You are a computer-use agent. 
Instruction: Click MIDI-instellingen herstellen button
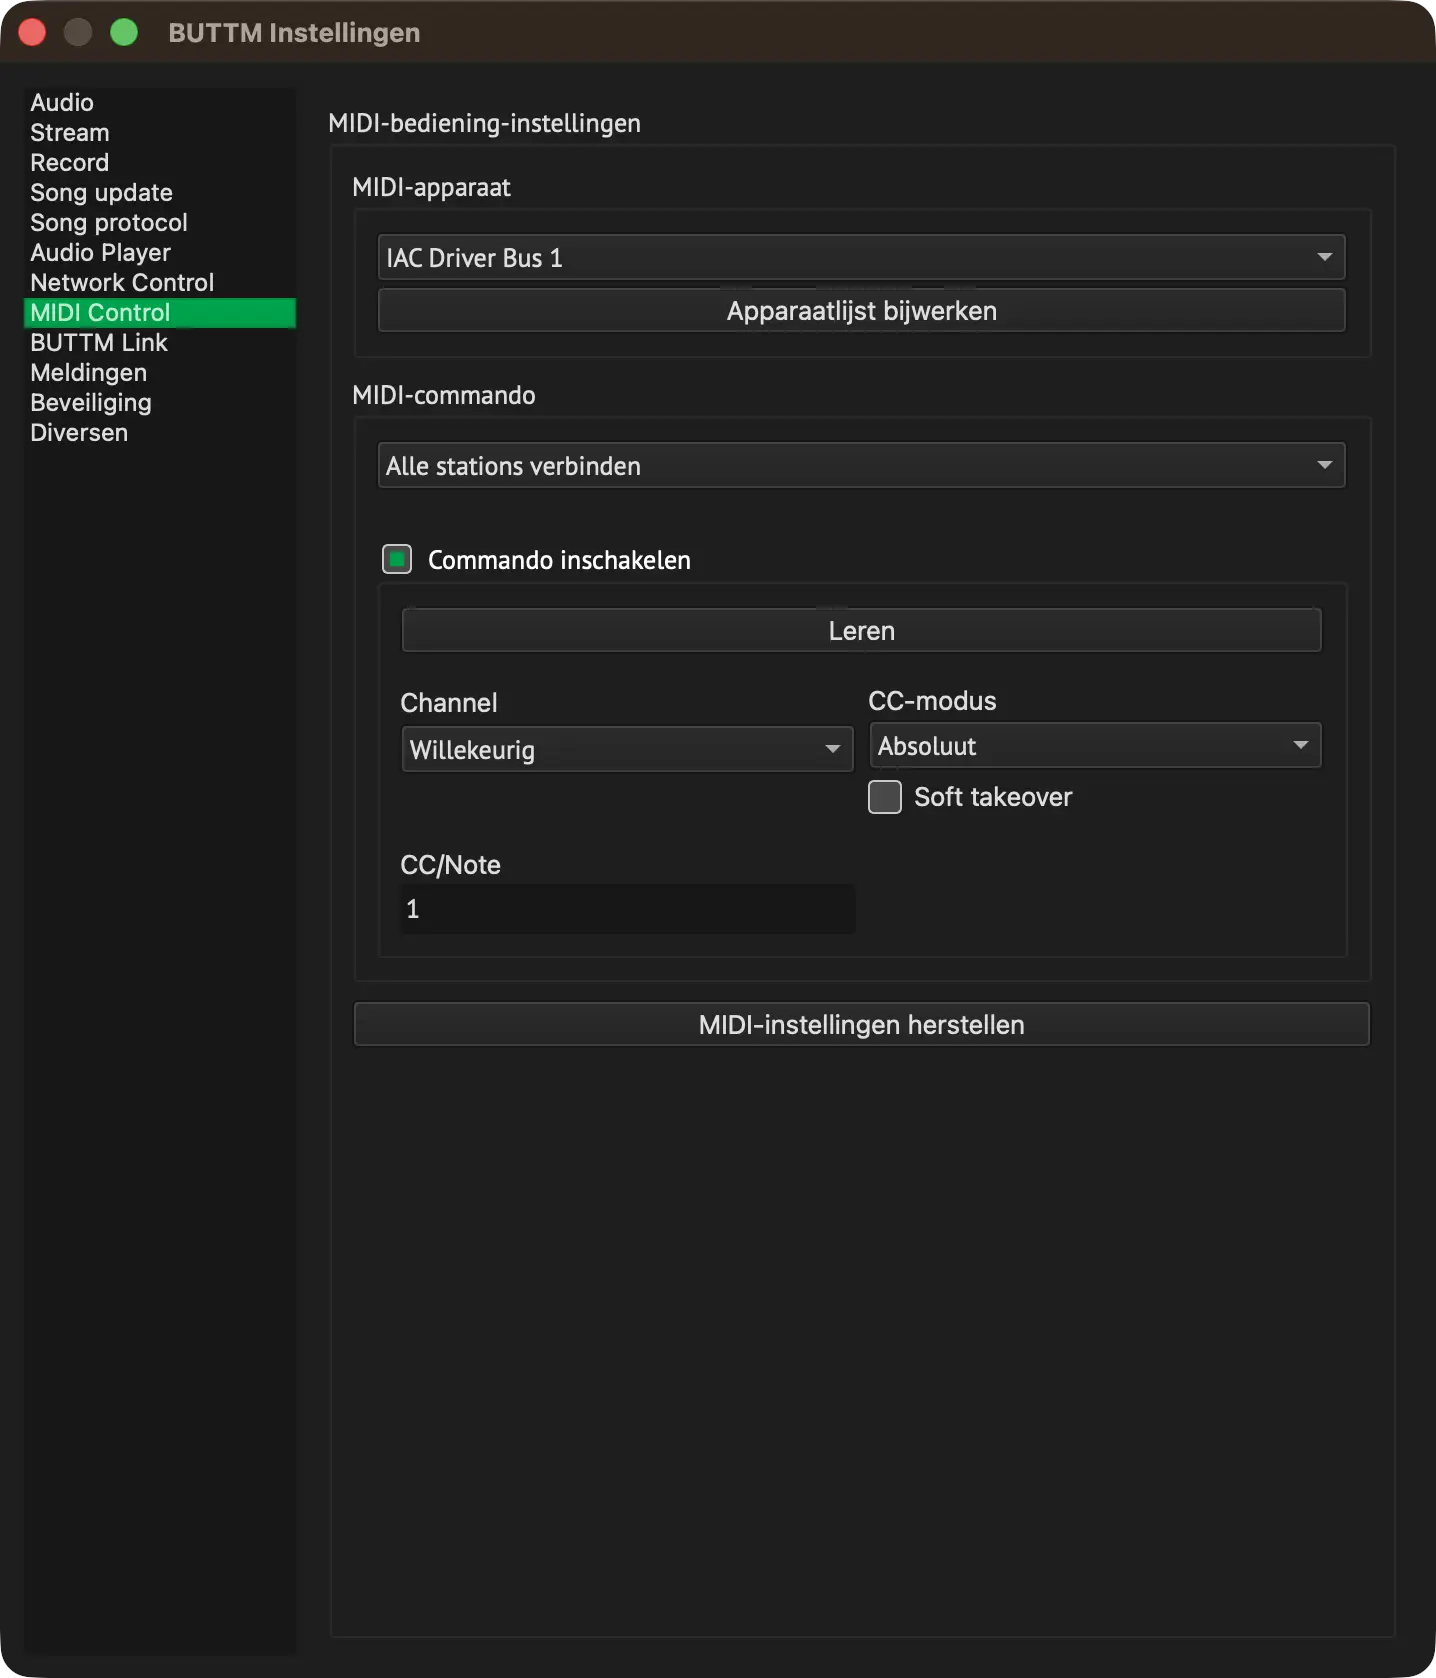[861, 1024]
